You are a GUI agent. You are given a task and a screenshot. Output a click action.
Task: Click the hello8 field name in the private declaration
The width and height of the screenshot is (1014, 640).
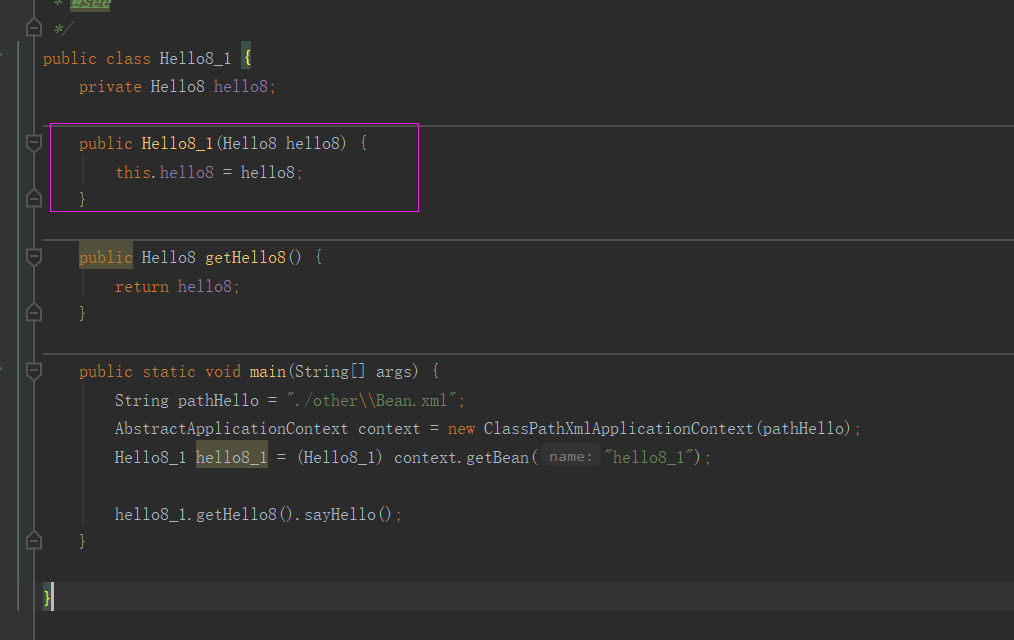[241, 87]
